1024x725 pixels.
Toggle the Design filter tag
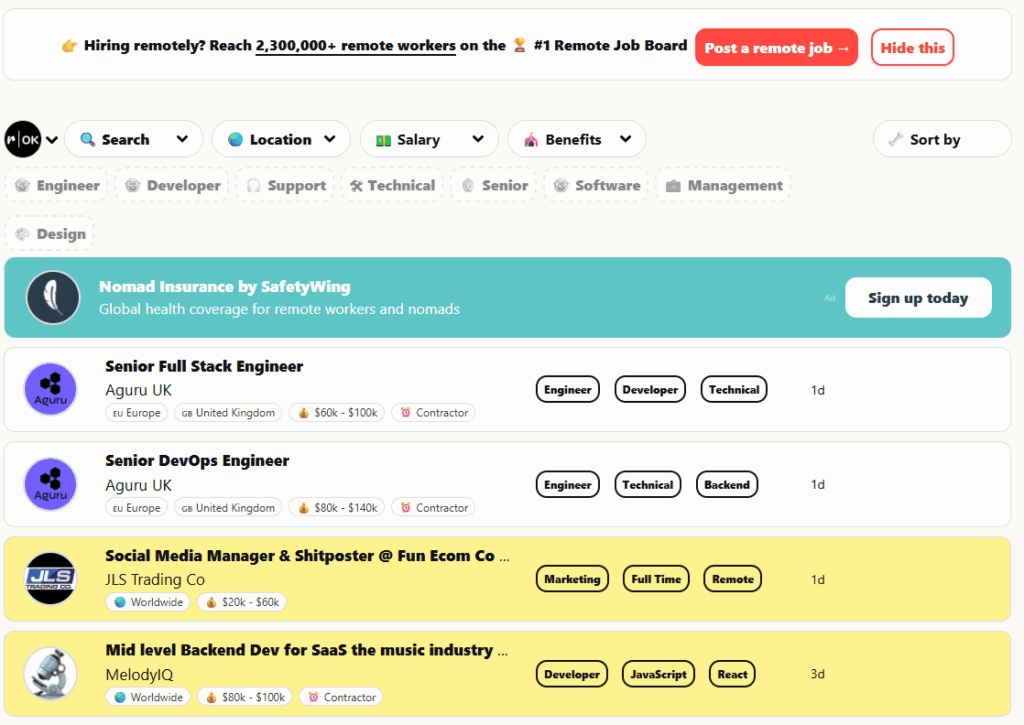pyautogui.click(x=50, y=234)
